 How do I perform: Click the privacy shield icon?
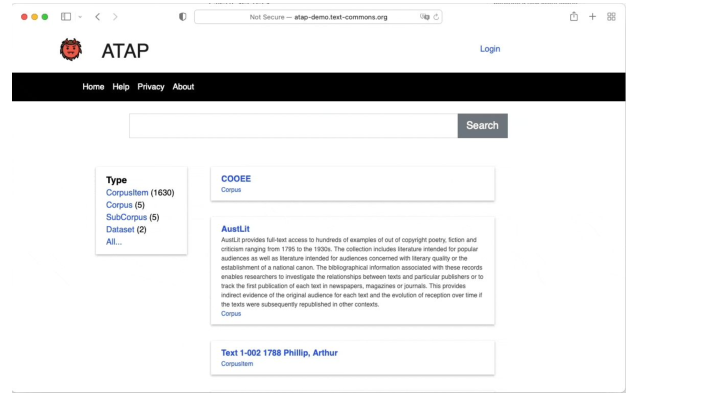coord(181,17)
